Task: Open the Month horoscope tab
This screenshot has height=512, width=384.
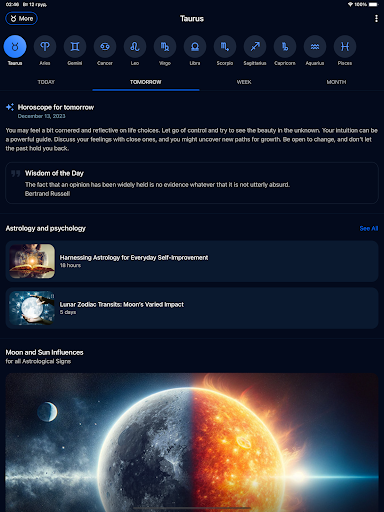Action: (x=336, y=82)
